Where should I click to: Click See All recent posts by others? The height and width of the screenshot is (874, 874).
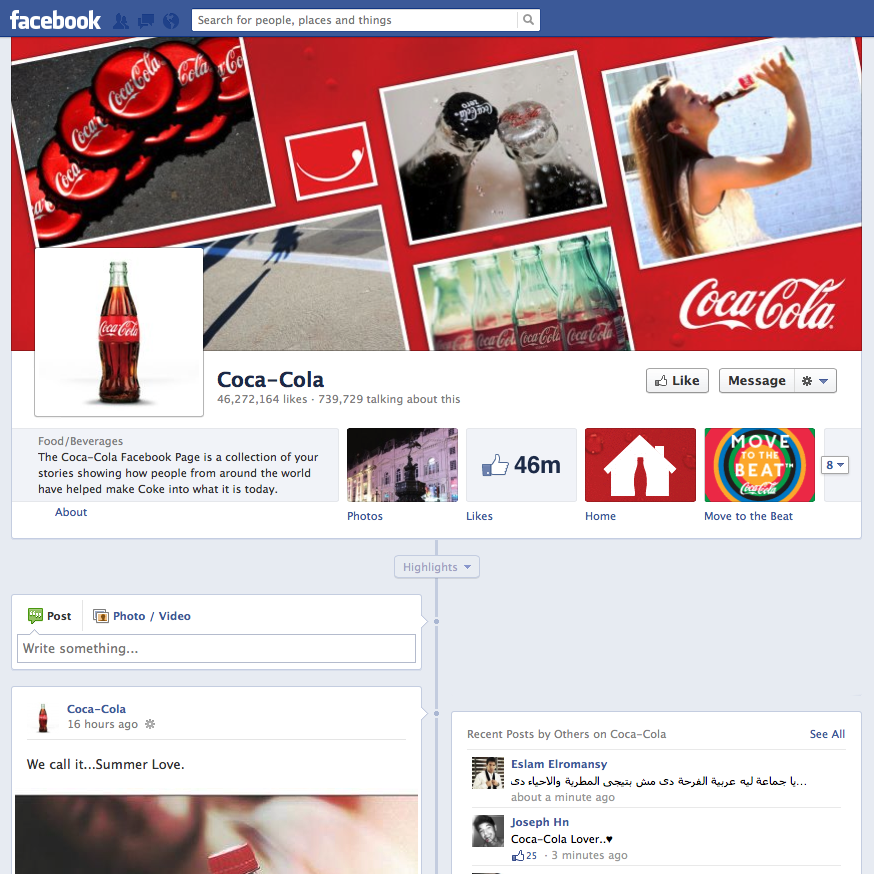[827, 734]
